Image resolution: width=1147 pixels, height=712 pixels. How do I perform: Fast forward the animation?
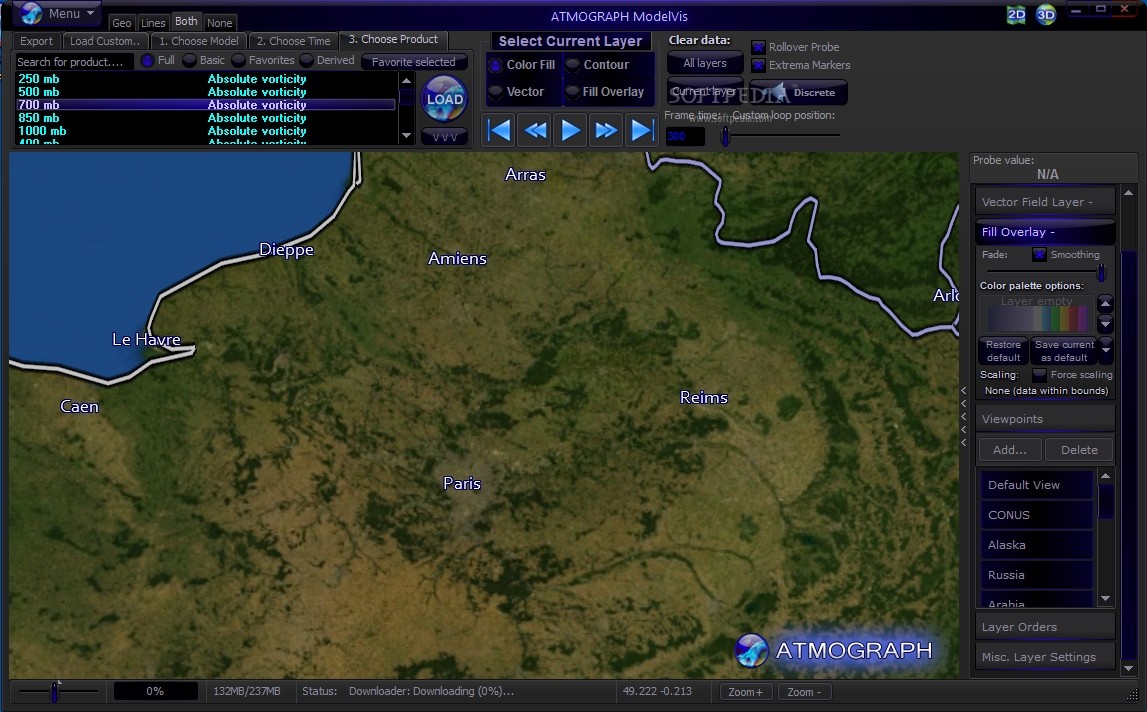click(606, 131)
